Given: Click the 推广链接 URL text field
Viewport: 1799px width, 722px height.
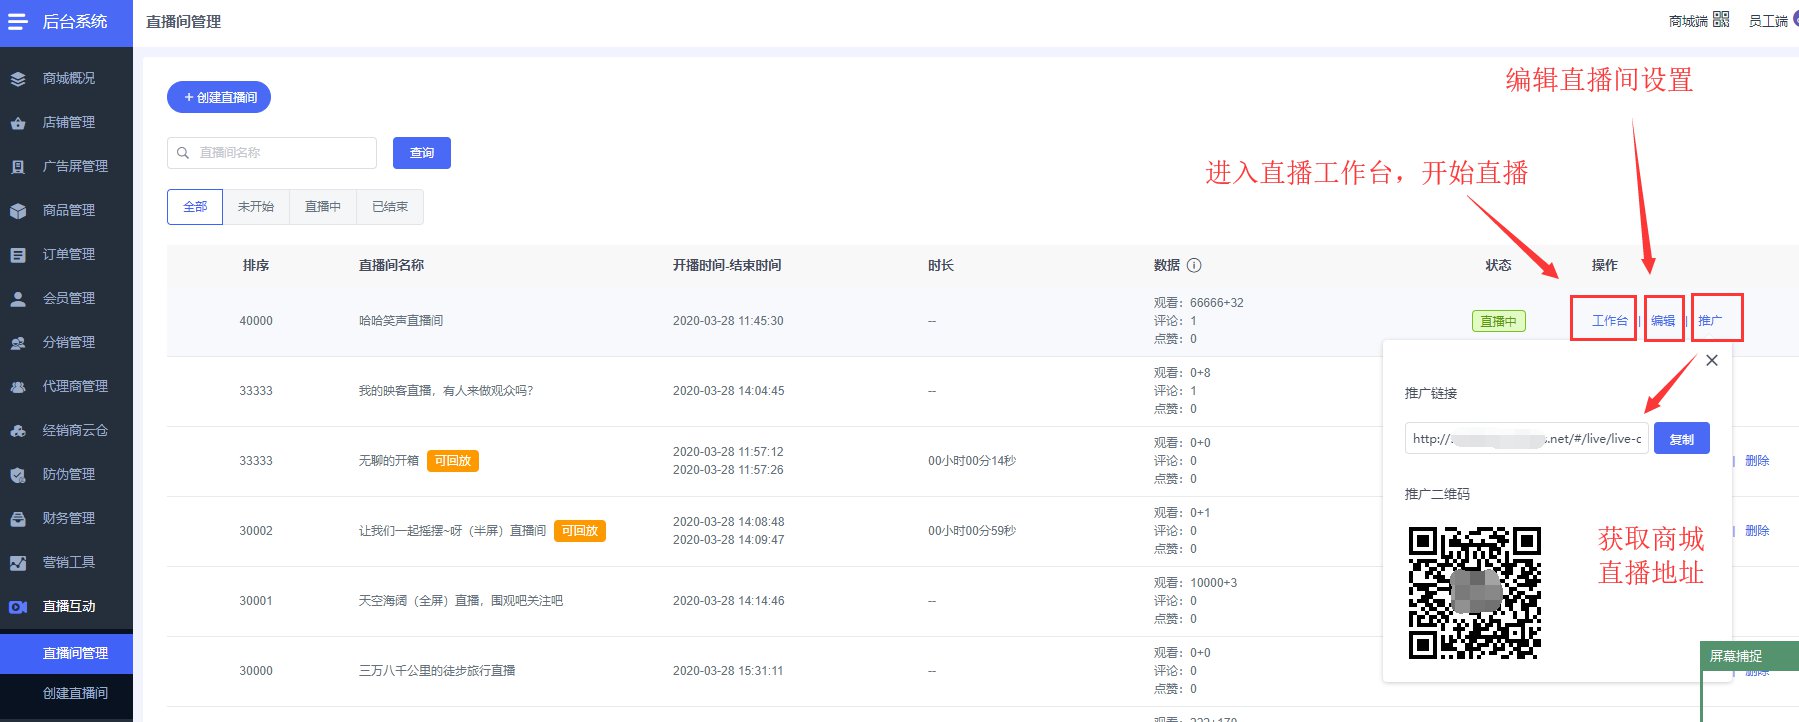Looking at the screenshot, I should coord(1526,439).
